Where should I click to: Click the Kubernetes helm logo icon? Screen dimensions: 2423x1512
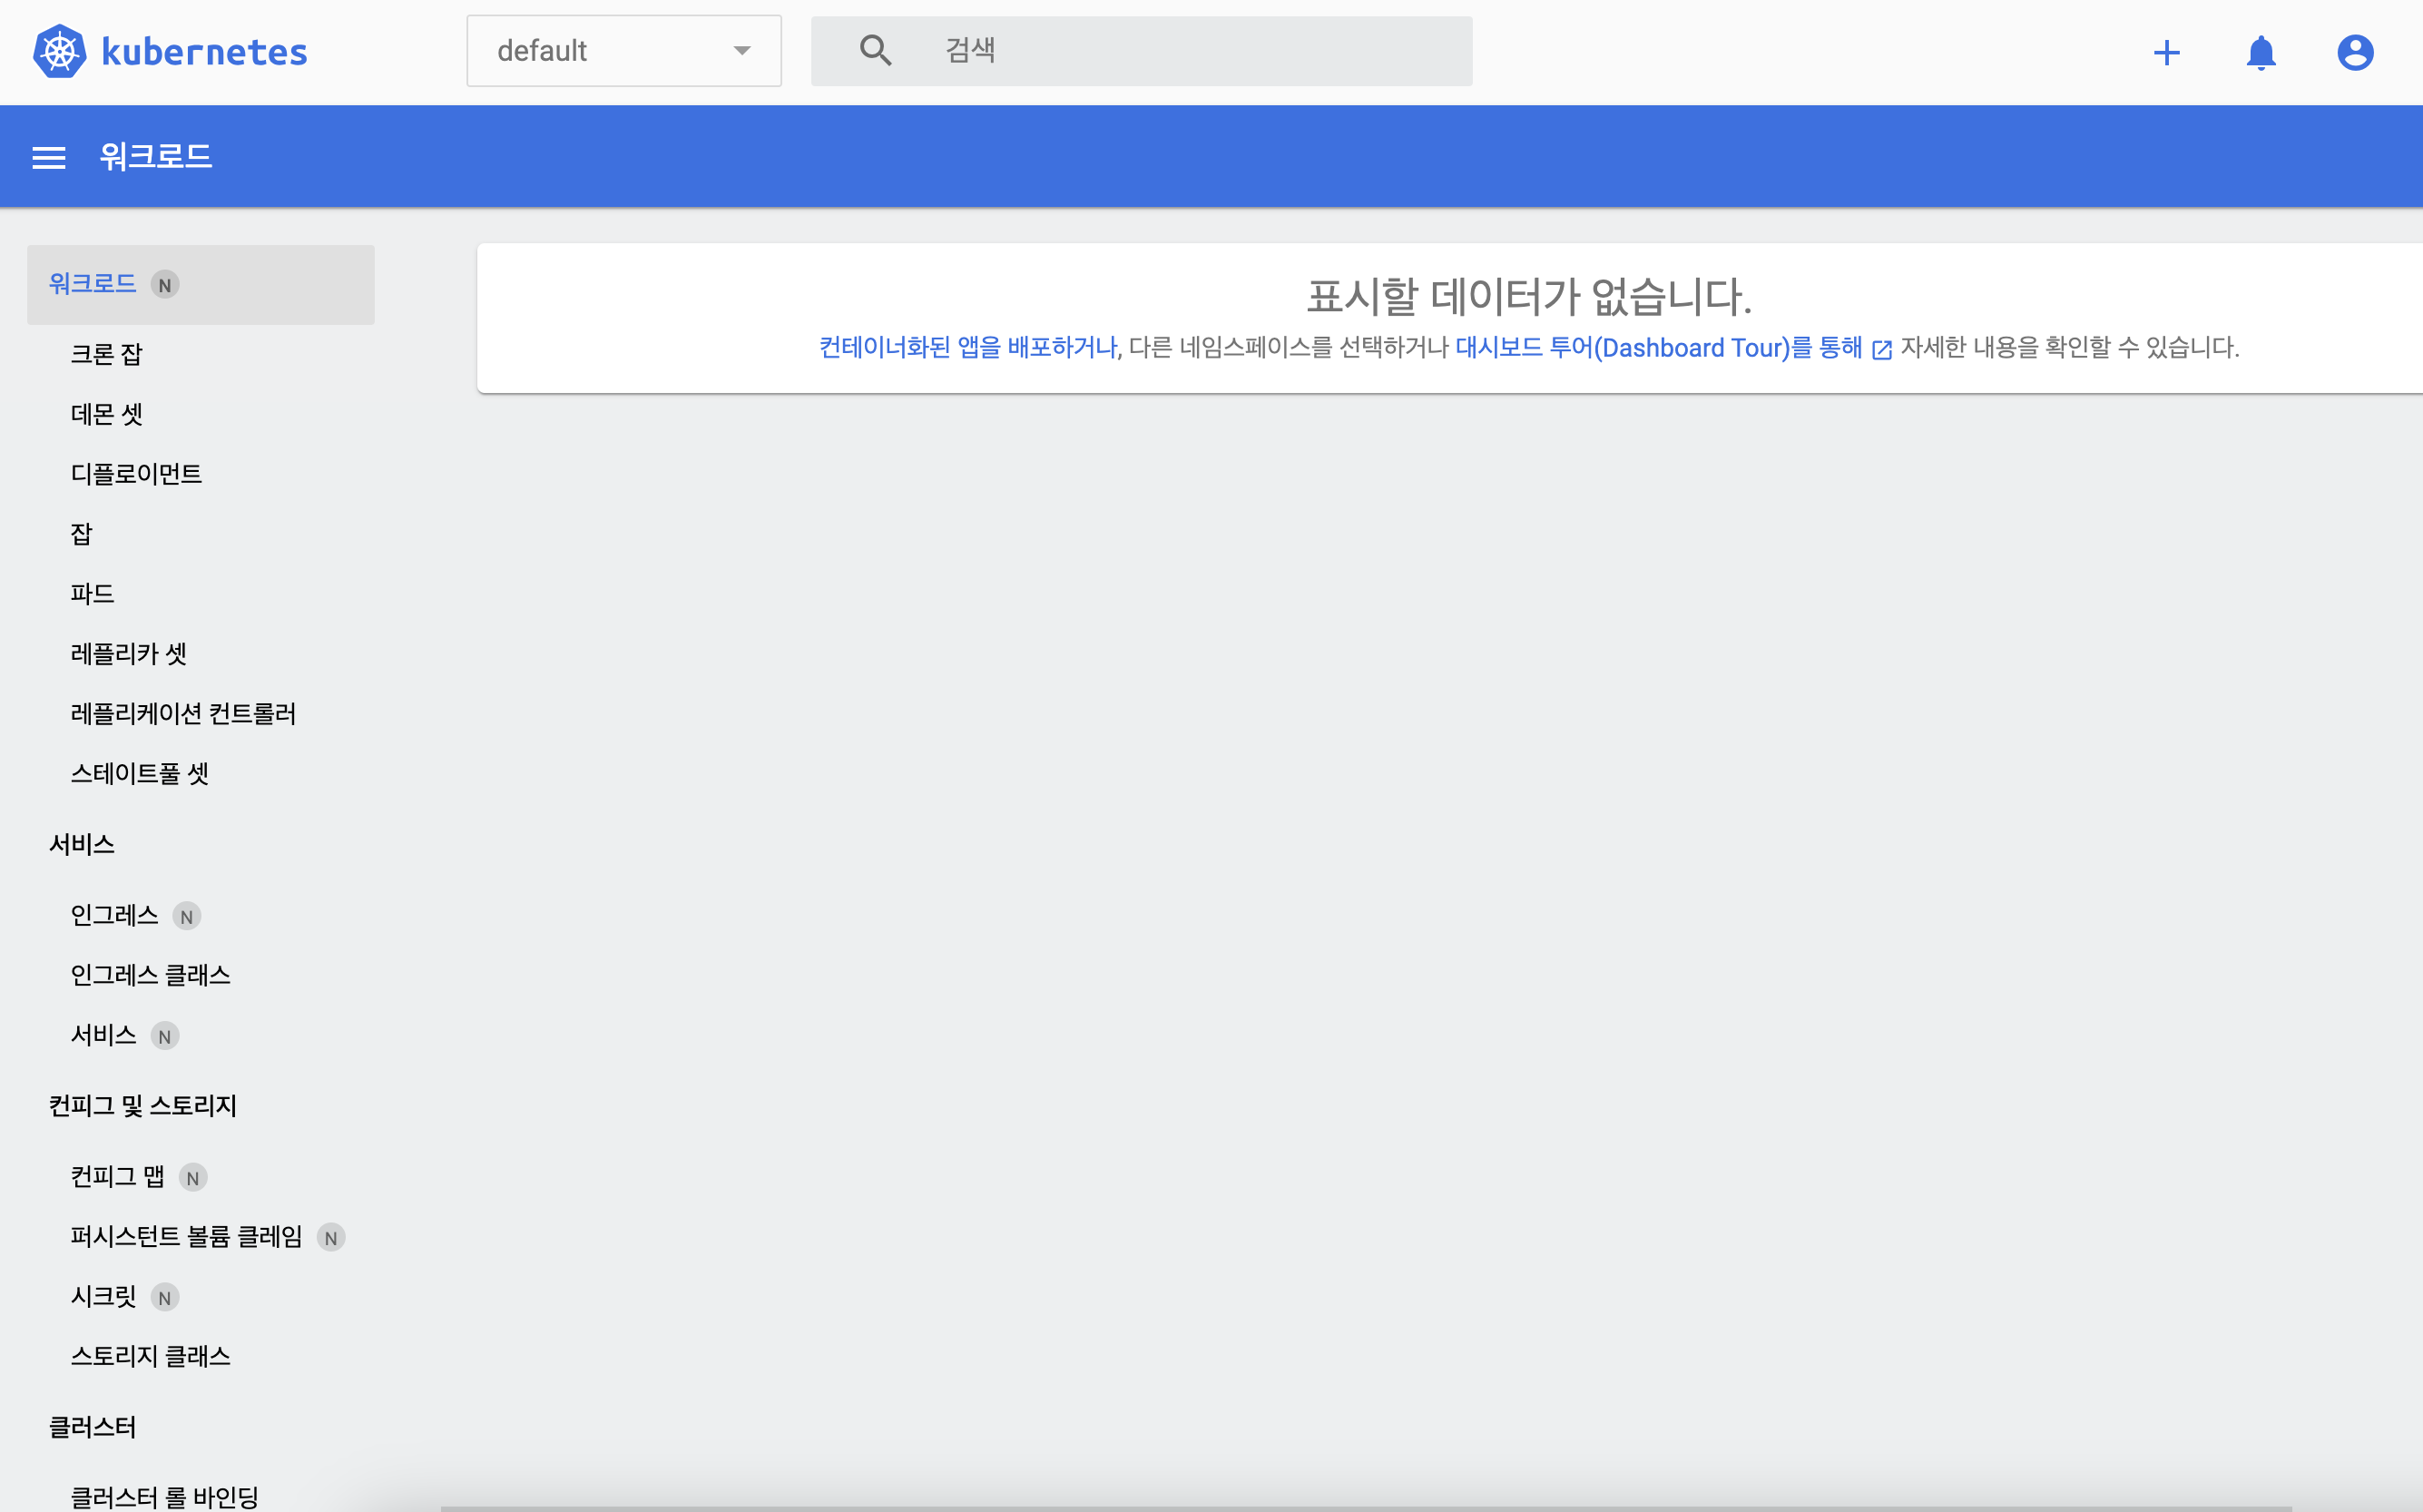59,51
